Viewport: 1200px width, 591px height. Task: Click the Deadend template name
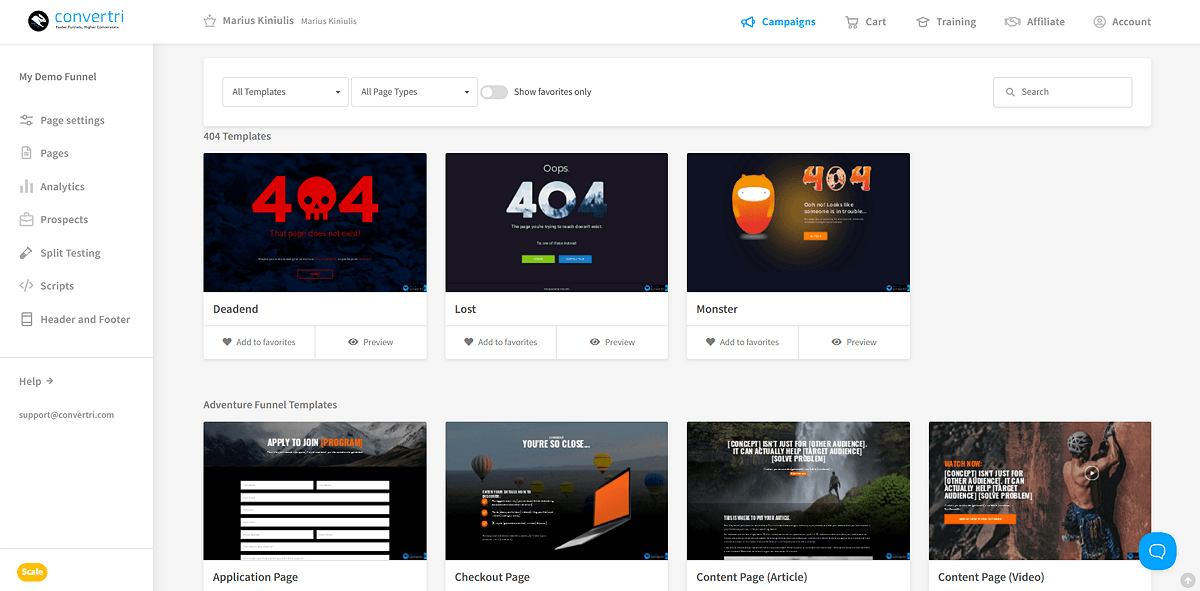click(x=236, y=309)
